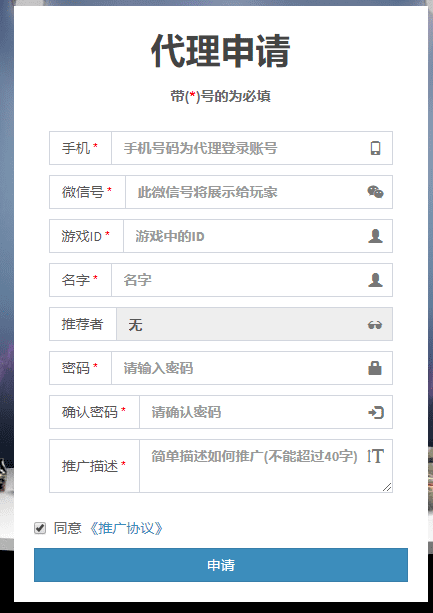The image size is (433, 613).
Task: Click the lock icon in 密码 field
Action: (x=375, y=368)
